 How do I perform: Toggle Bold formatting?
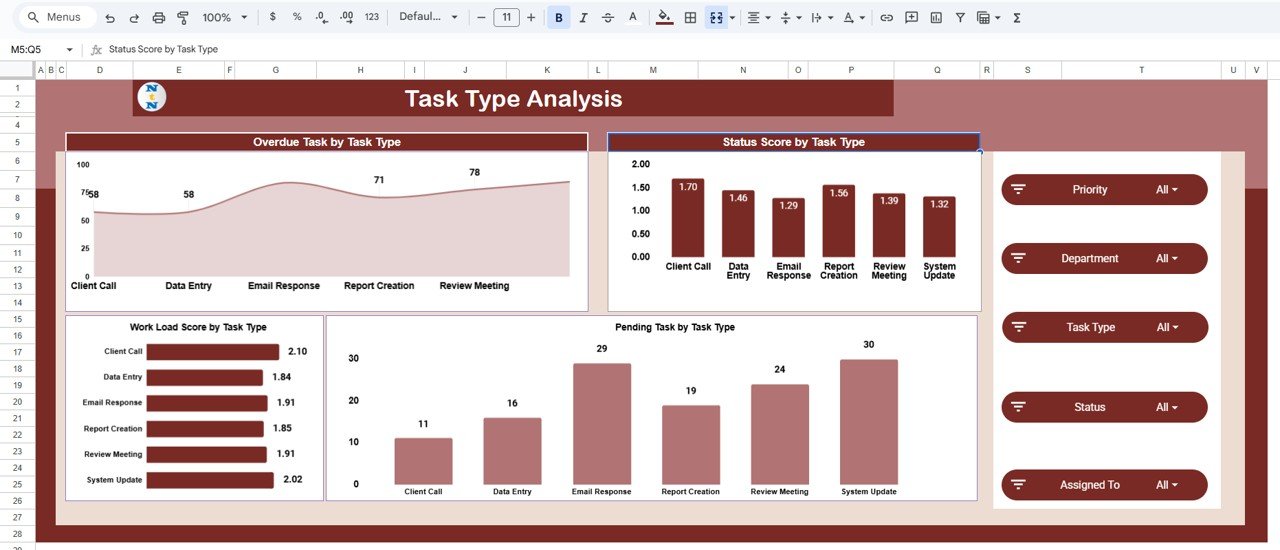558,18
